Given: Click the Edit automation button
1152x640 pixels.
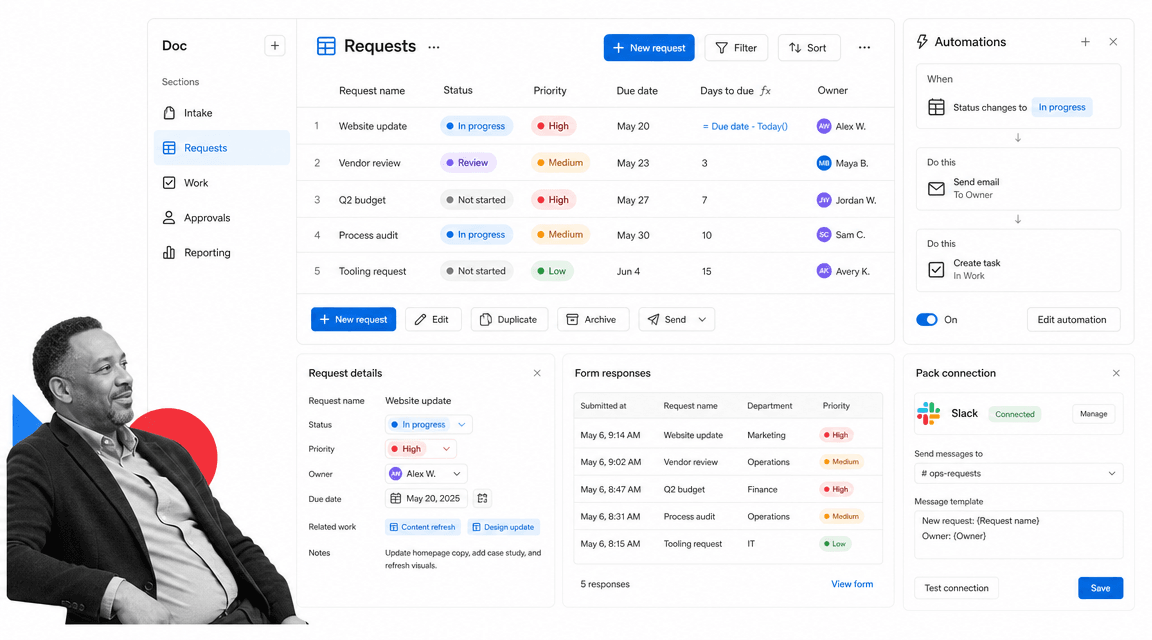Looking at the screenshot, I should point(1073,320).
